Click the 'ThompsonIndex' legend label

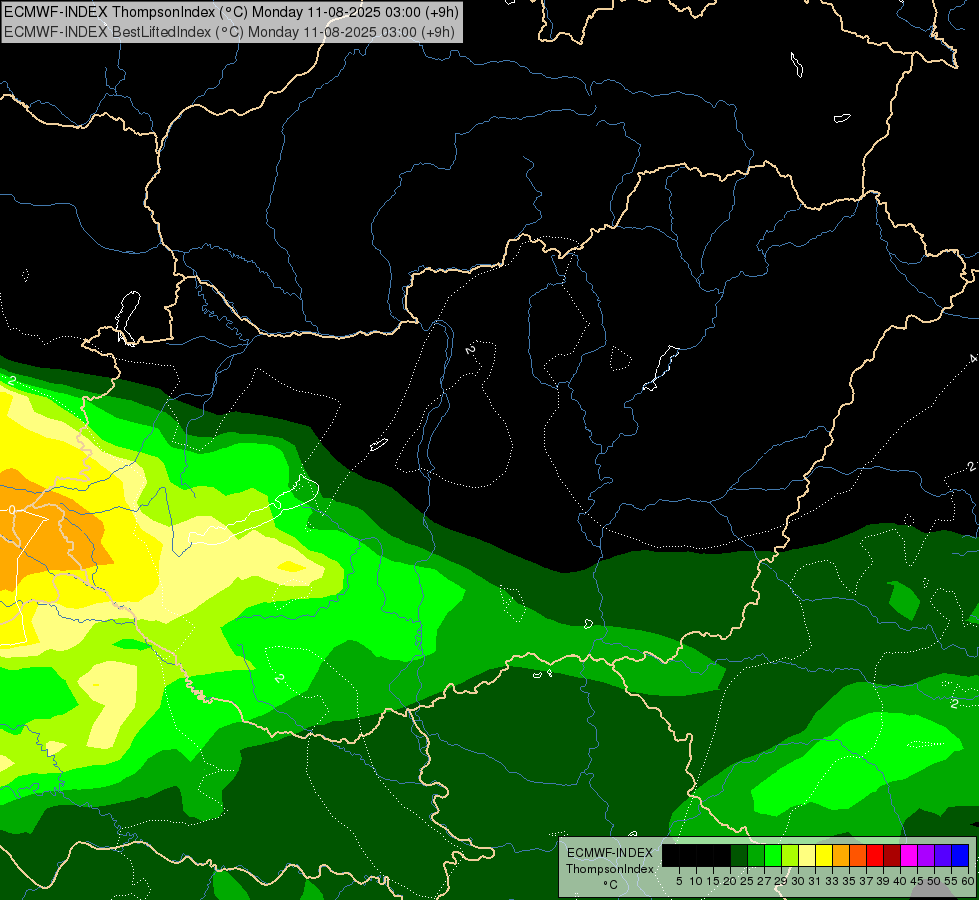610,869
